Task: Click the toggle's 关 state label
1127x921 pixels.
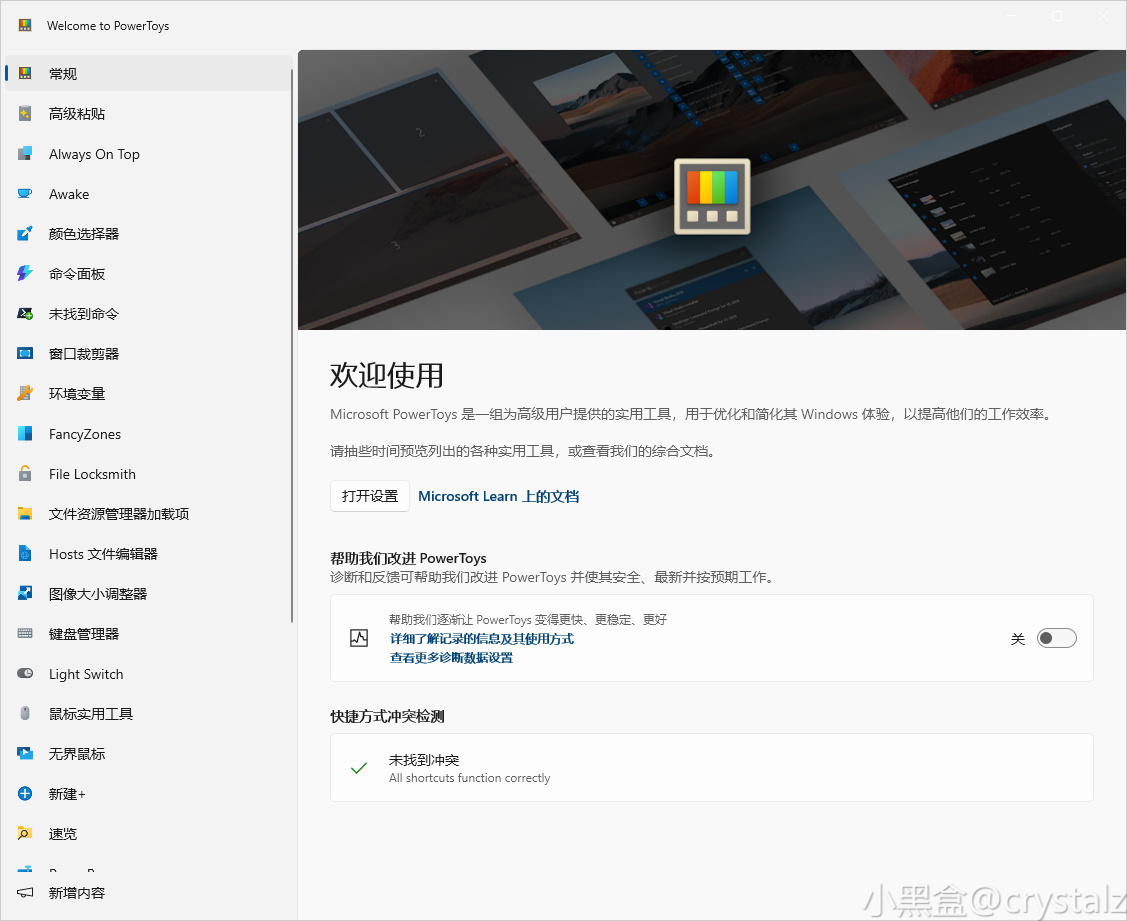Action: 1018,638
